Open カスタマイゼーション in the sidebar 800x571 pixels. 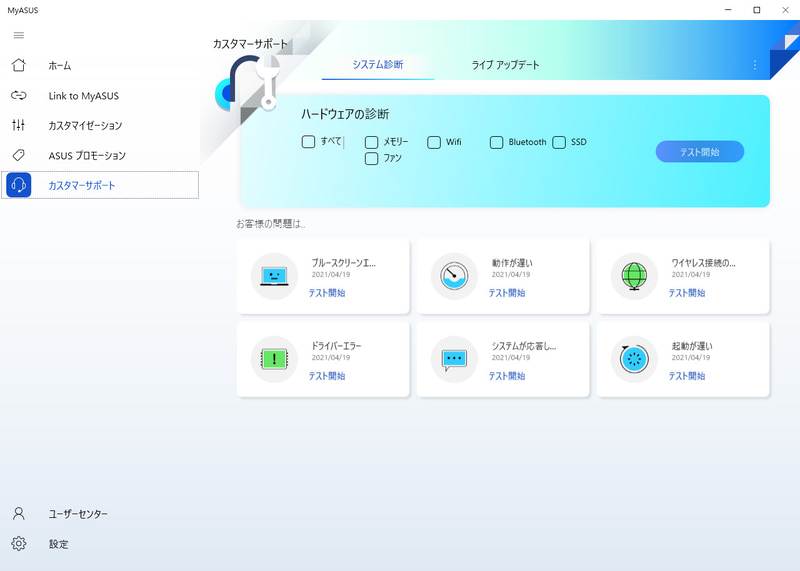(x=100, y=125)
